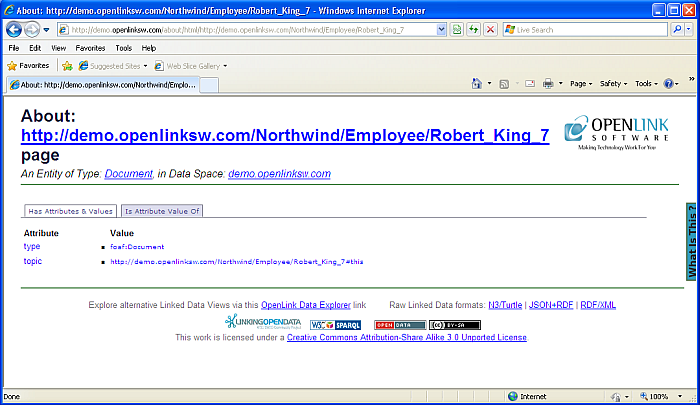The width and height of the screenshot is (700, 405).
Task: Open the JSON+RDF format link
Action: coord(551,305)
